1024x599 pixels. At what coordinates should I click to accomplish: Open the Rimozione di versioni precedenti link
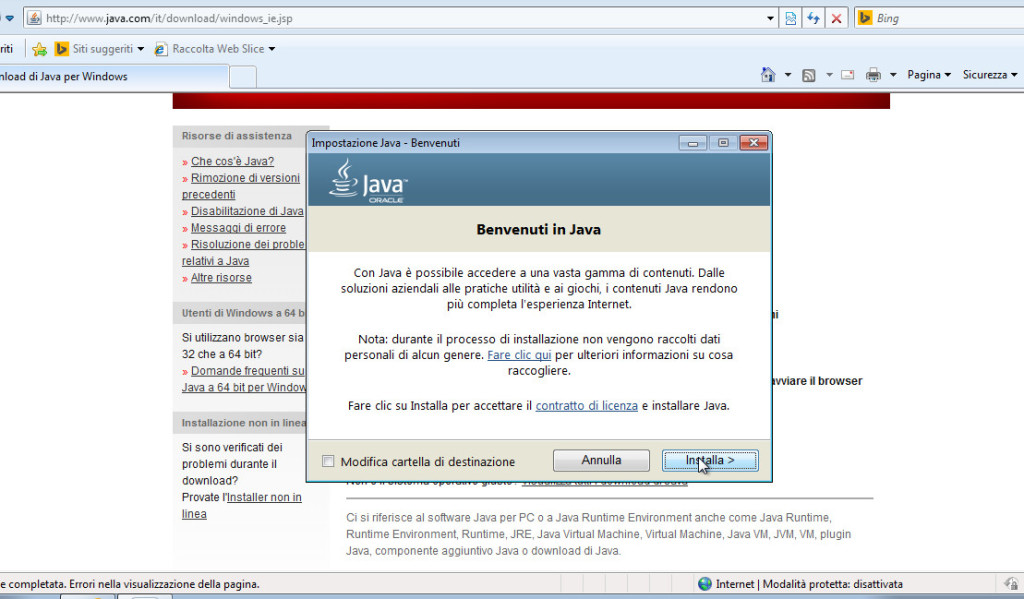click(240, 186)
